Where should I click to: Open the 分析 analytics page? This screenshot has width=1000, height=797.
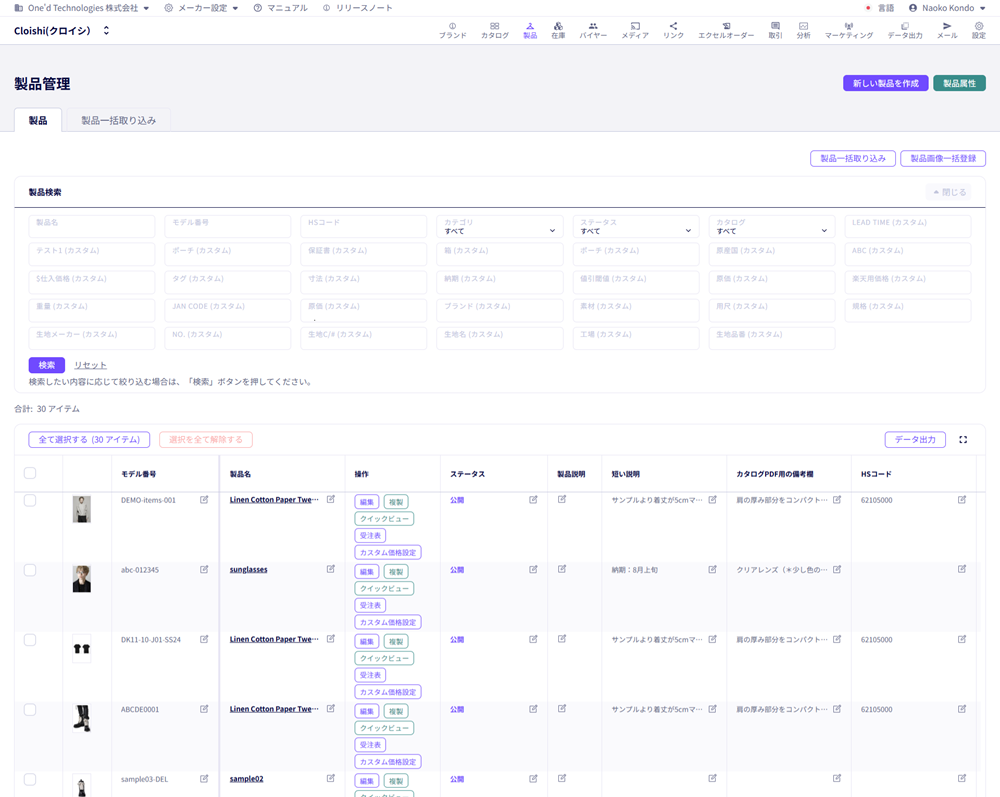tap(804, 31)
